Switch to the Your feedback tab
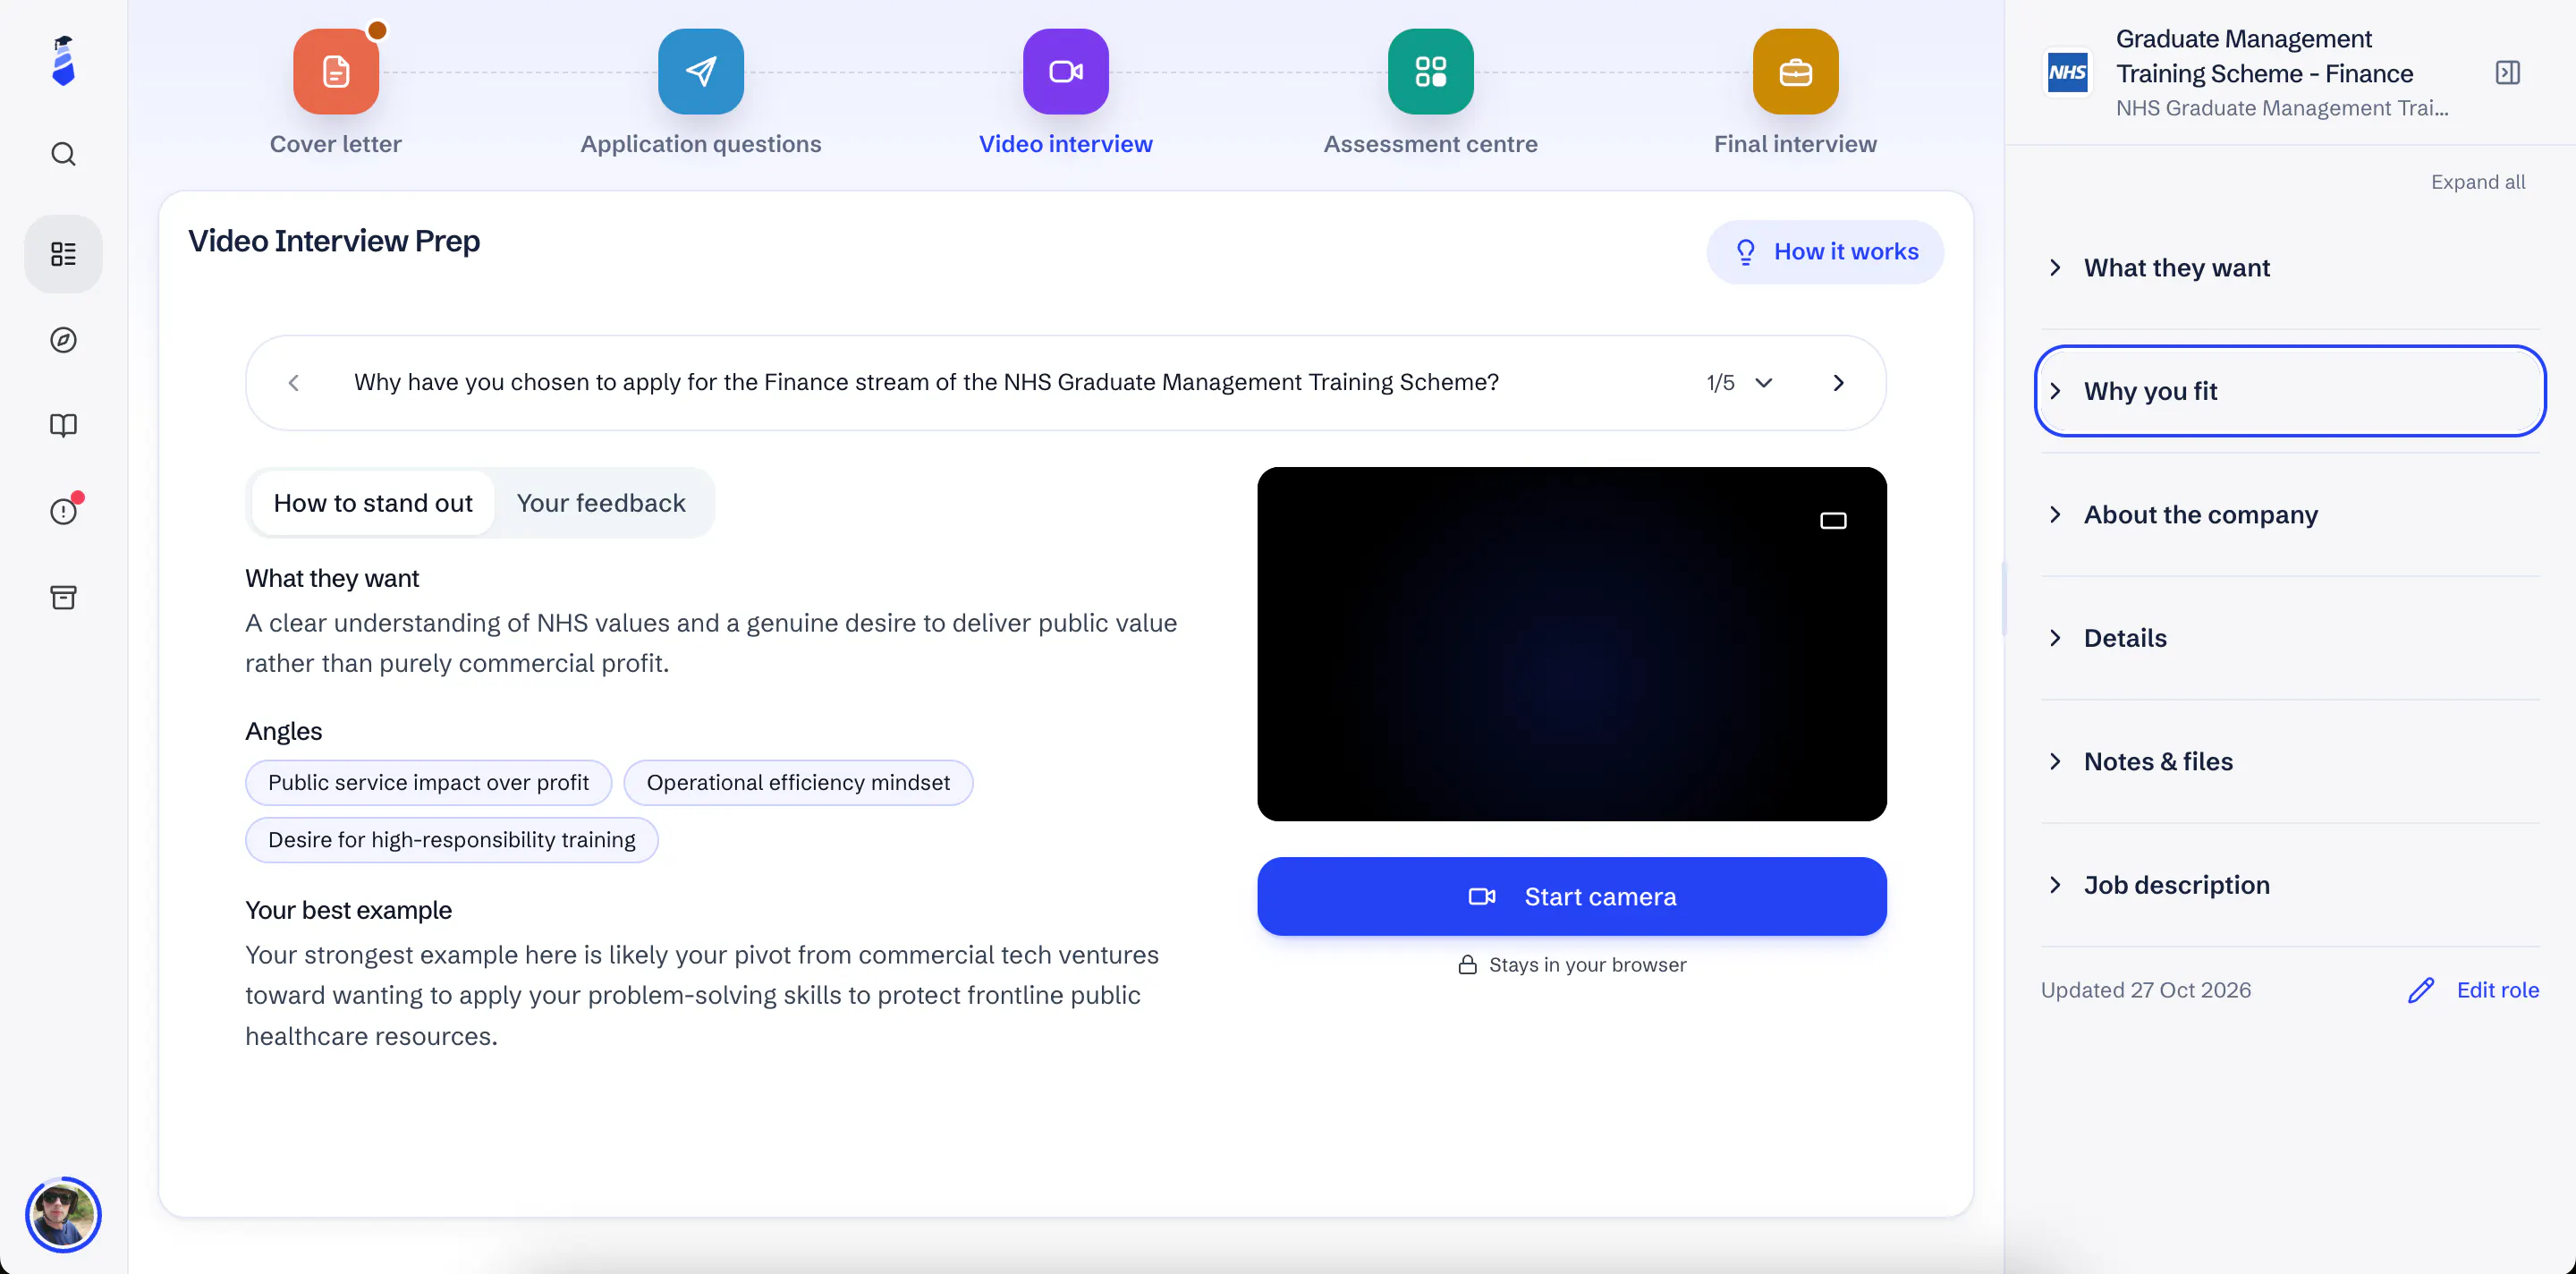 [601, 503]
